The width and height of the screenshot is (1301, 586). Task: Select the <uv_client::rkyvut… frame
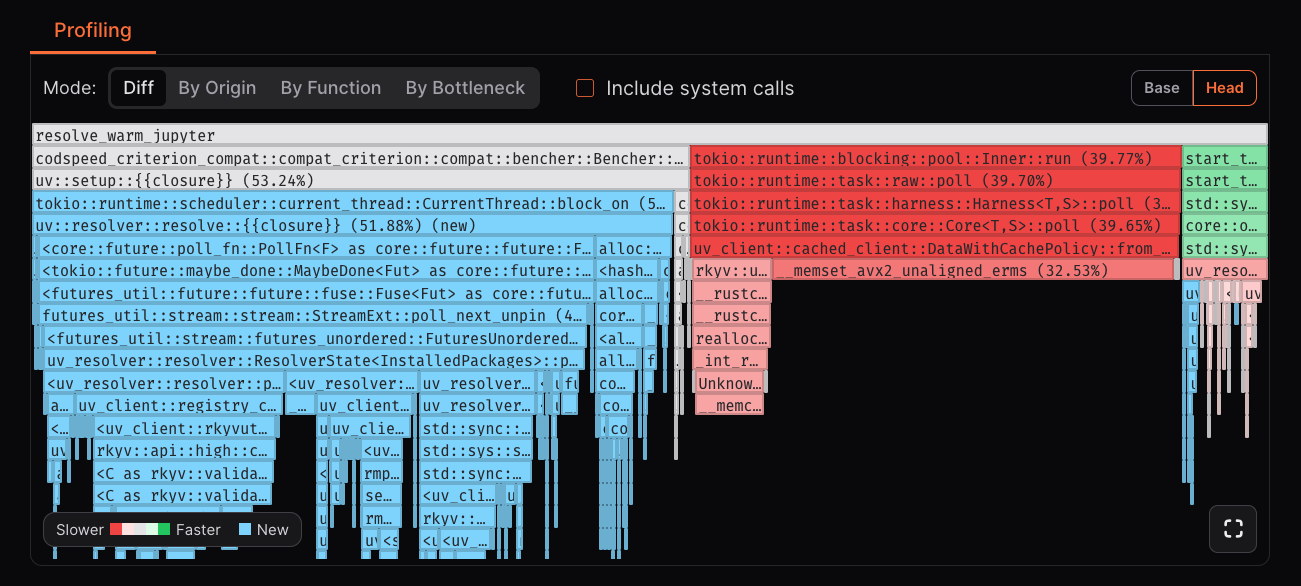(x=187, y=428)
